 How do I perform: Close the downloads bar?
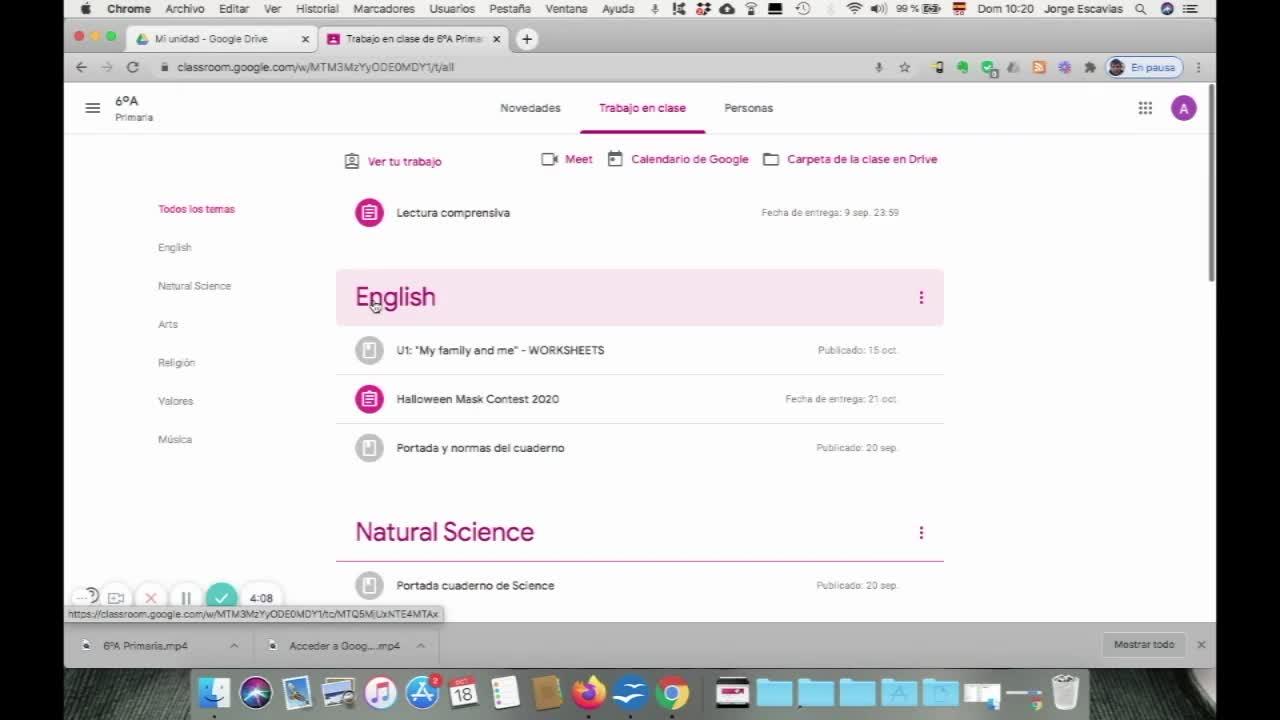(x=1201, y=645)
